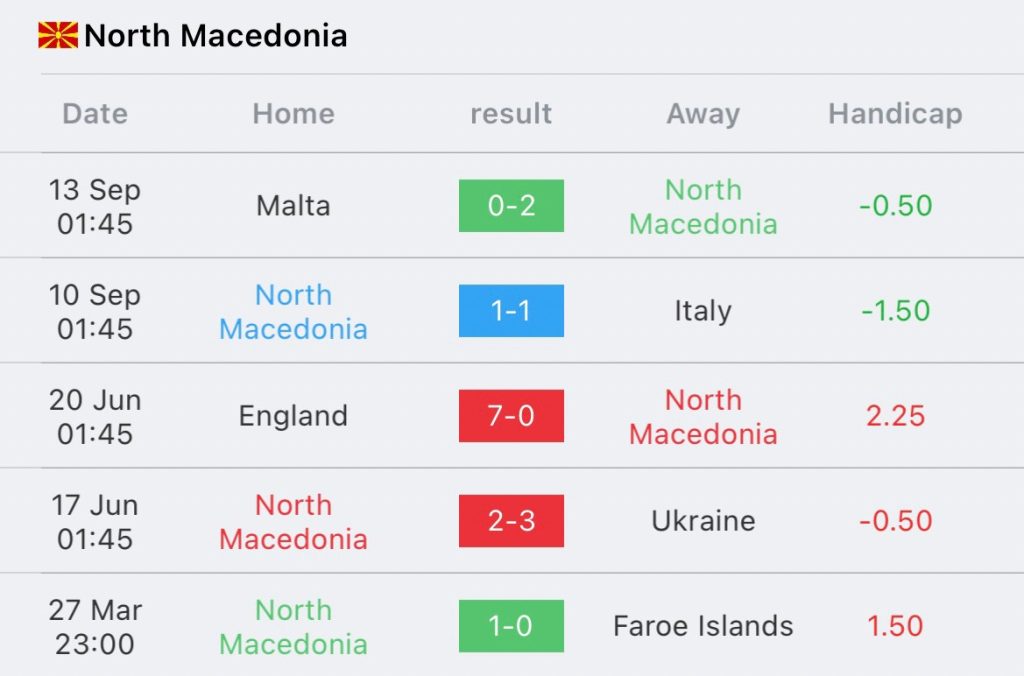Image resolution: width=1024 pixels, height=676 pixels.
Task: Select the Date column header
Action: pos(95,114)
